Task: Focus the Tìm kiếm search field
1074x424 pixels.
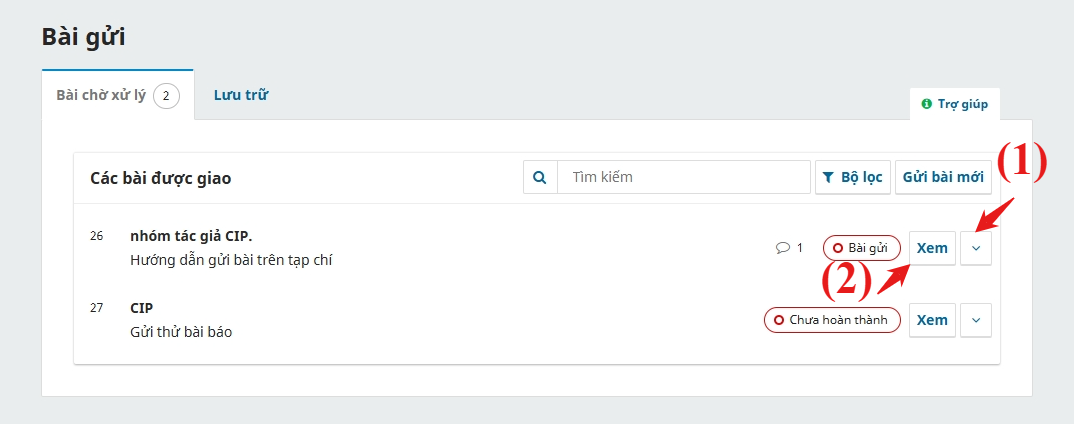Action: 684,177
